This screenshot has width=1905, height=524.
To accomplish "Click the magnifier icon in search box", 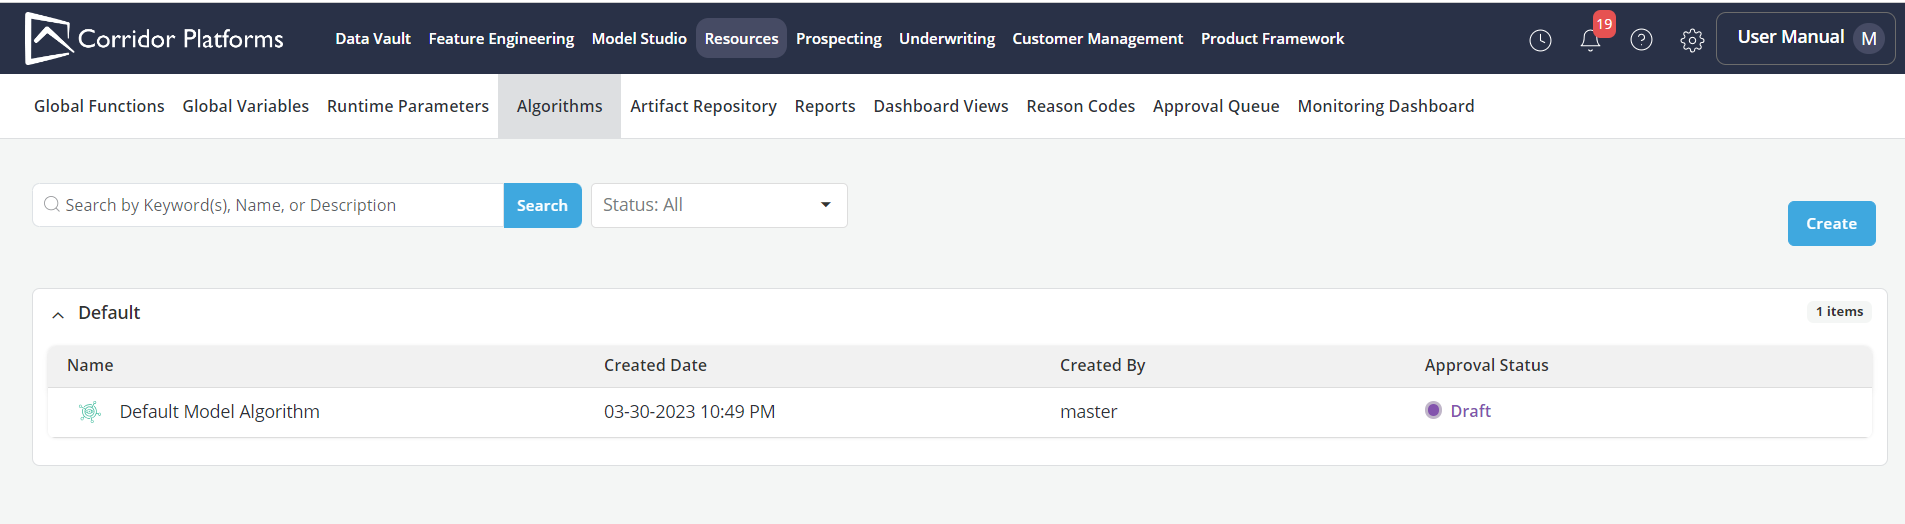I will pos(52,205).
